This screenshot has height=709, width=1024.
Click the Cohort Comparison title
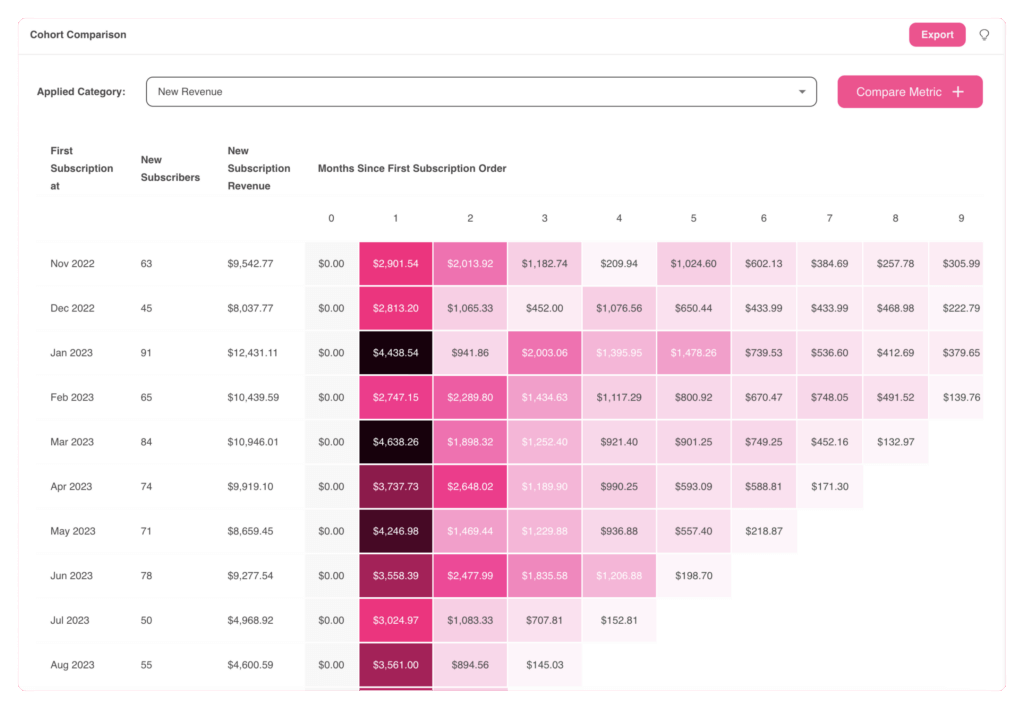(x=77, y=34)
